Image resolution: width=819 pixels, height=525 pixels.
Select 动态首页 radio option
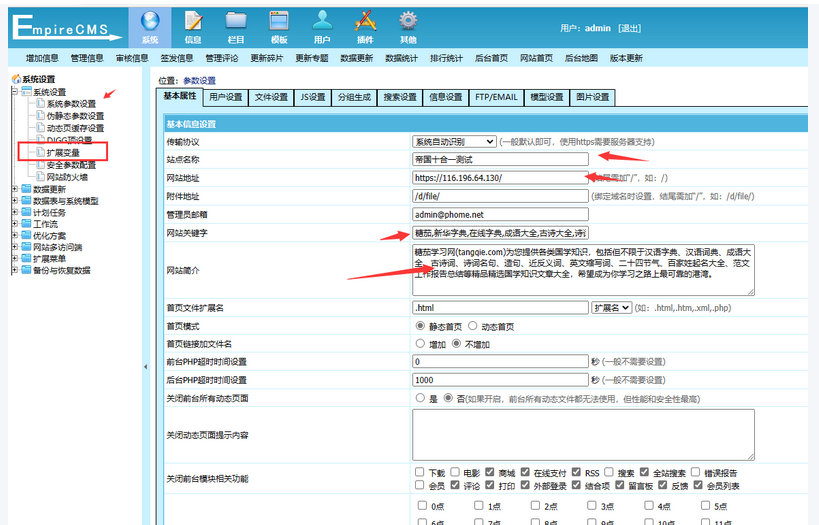pyautogui.click(x=473, y=325)
